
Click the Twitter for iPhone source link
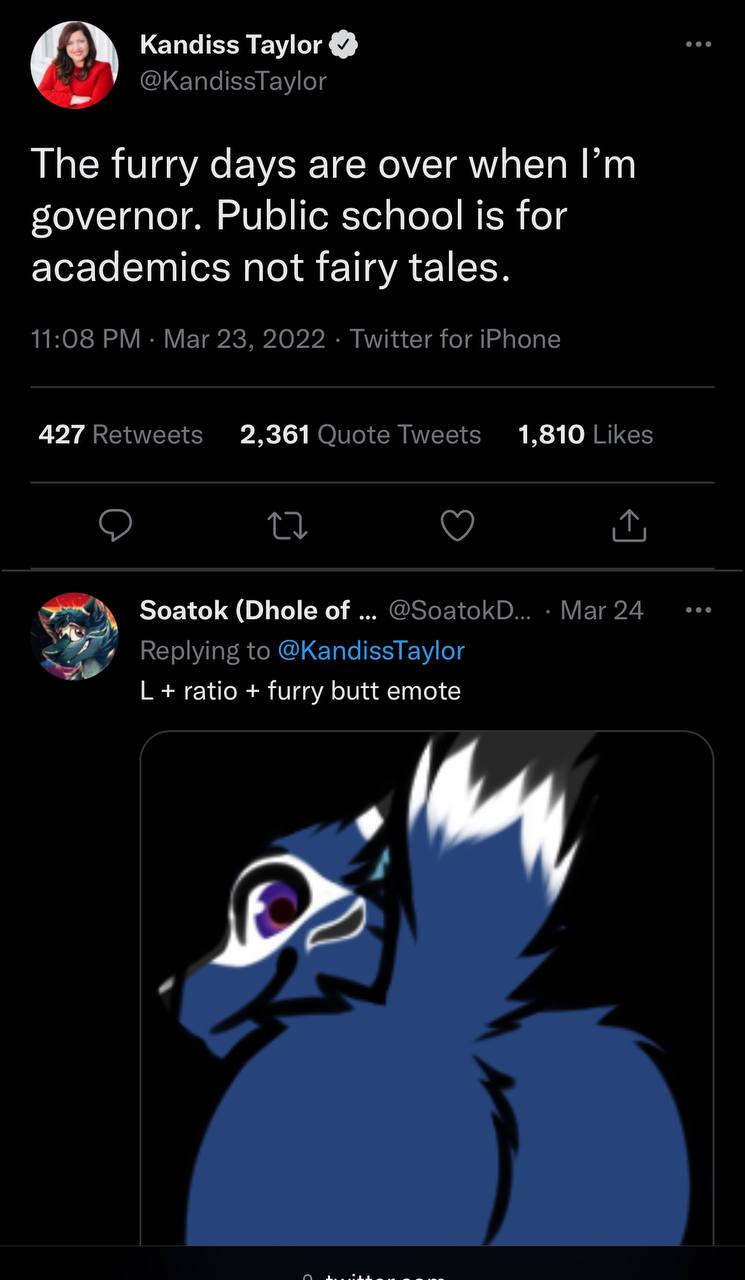(x=455, y=339)
